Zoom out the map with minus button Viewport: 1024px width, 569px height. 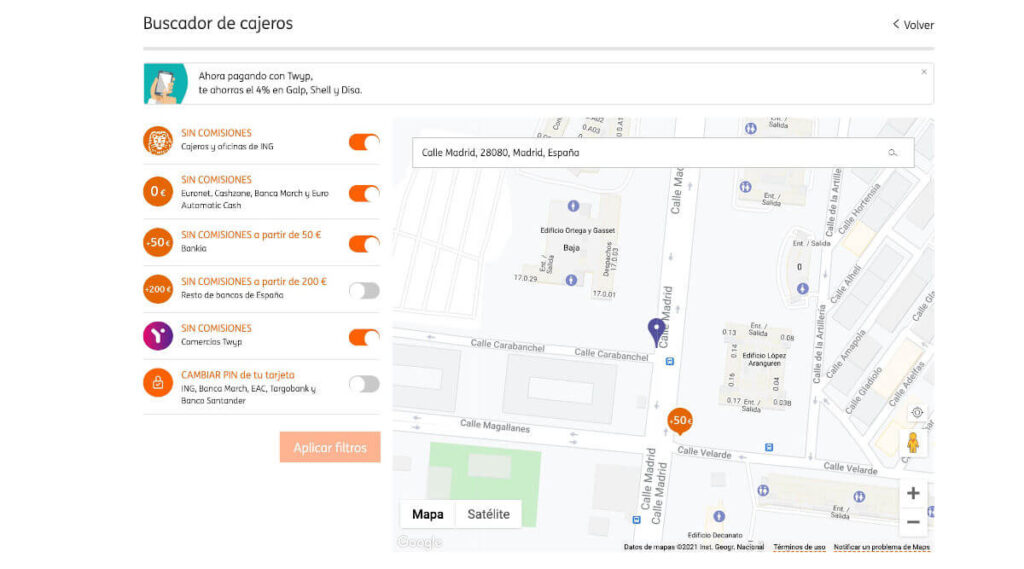[913, 522]
